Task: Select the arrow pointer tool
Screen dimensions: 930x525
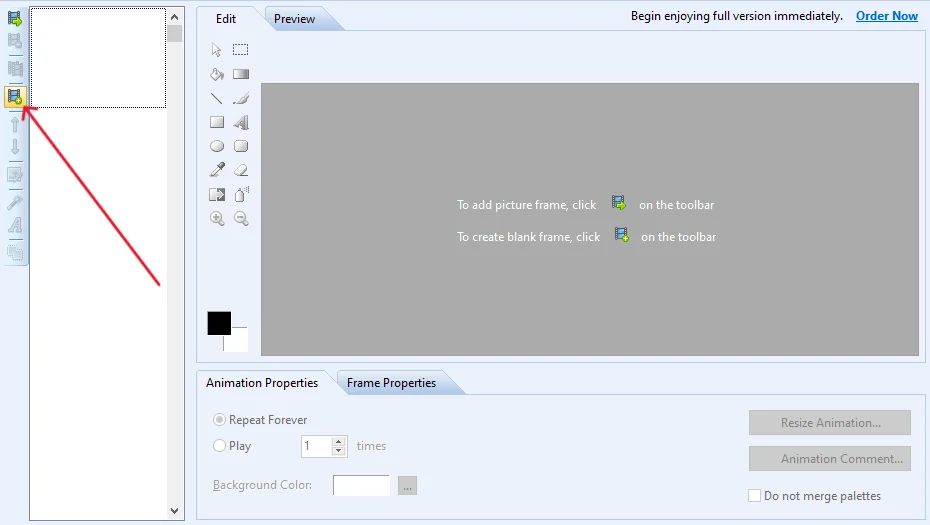Action: tap(216, 50)
